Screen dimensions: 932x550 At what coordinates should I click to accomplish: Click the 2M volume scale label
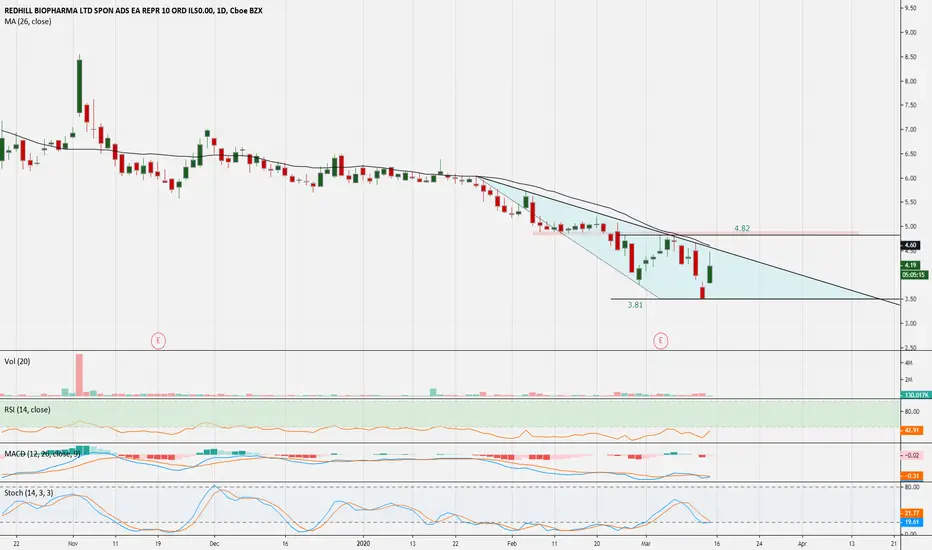click(908, 379)
